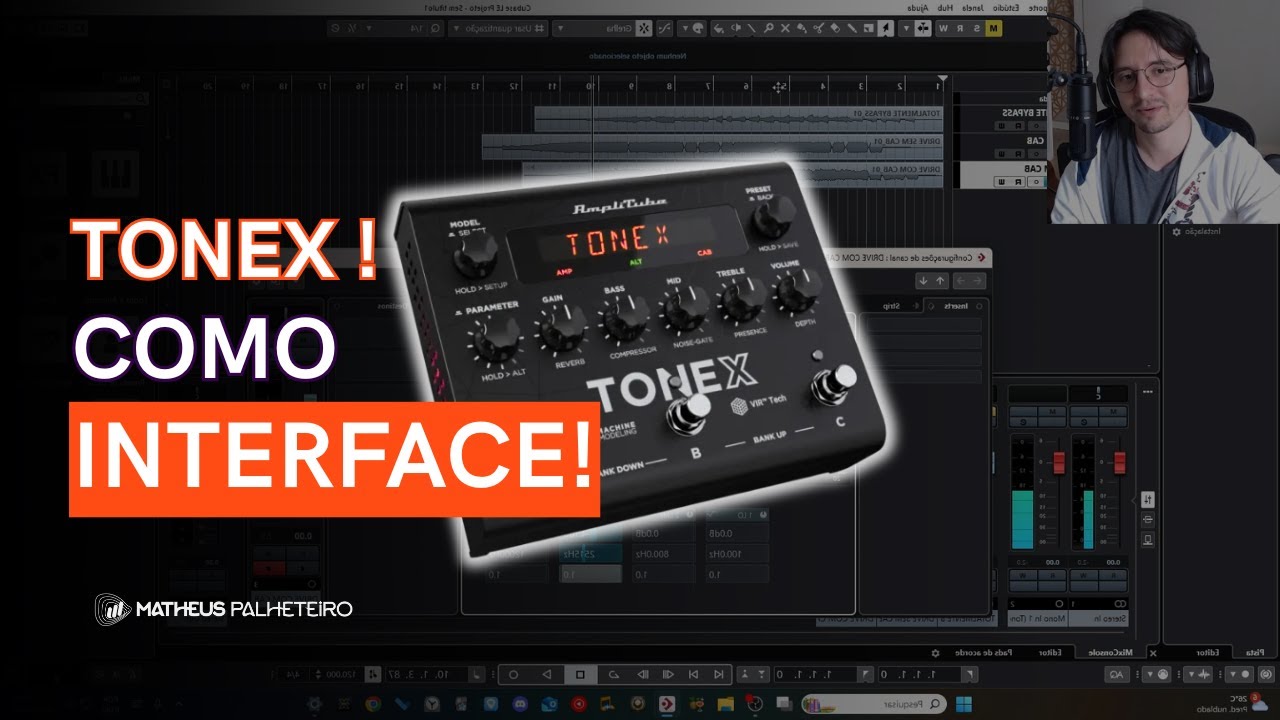Open the Estúdio menu
The height and width of the screenshot is (720, 1280).
[x=1007, y=8]
